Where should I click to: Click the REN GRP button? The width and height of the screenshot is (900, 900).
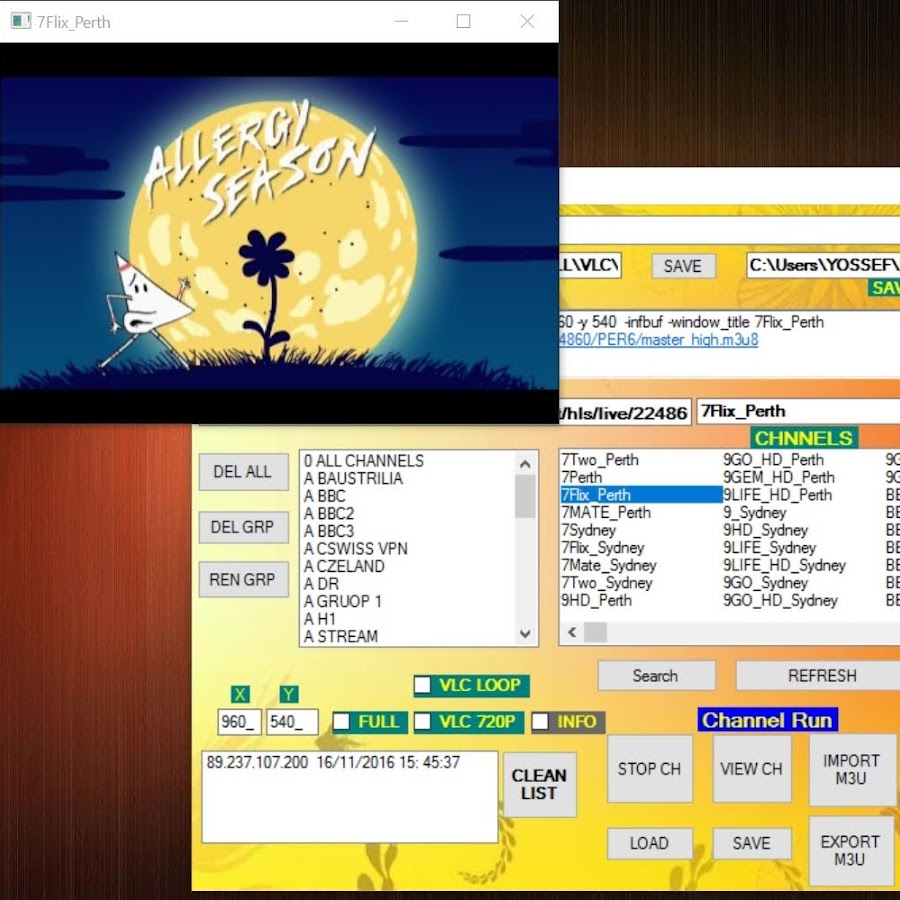241,580
